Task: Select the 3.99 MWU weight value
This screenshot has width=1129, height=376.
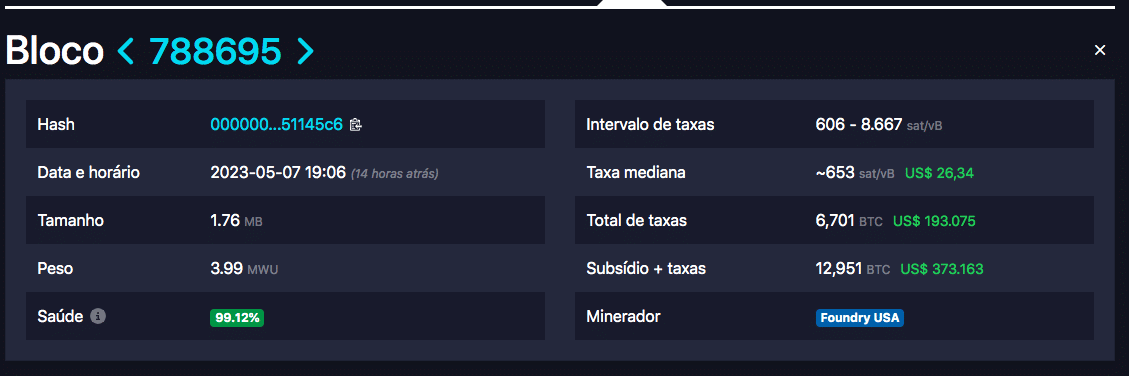Action: 244,269
